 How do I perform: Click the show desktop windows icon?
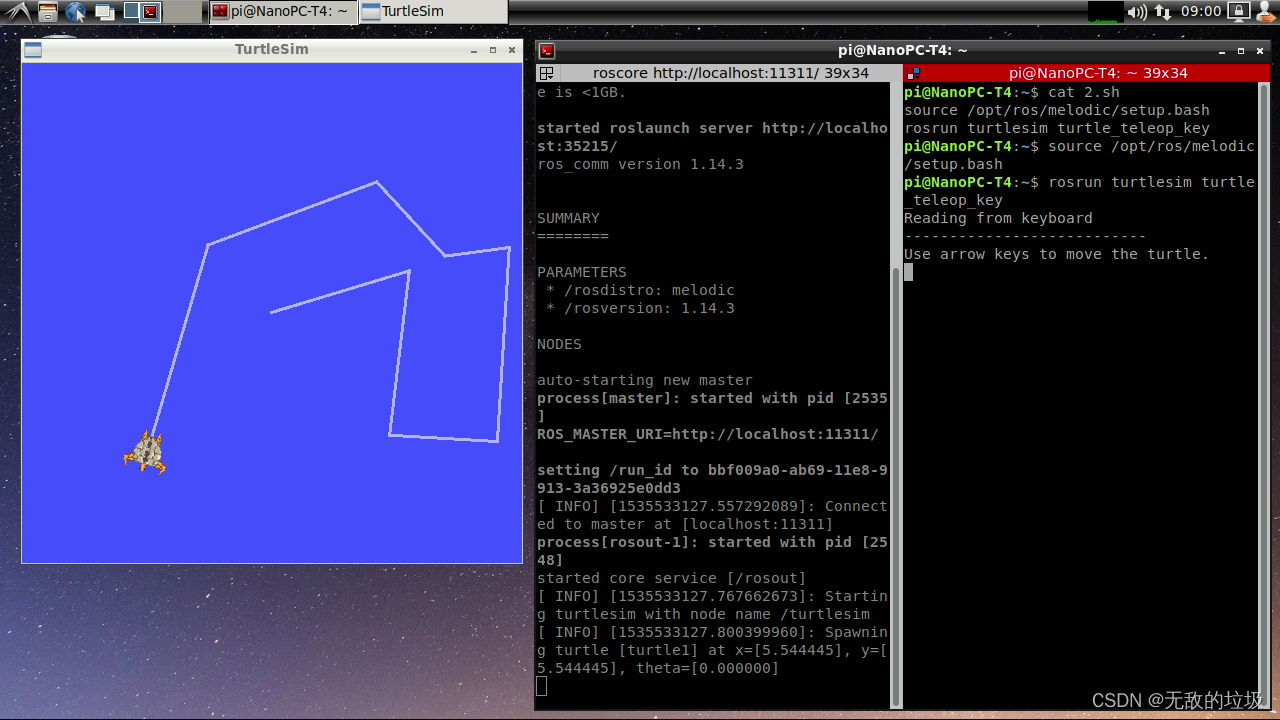tap(104, 12)
